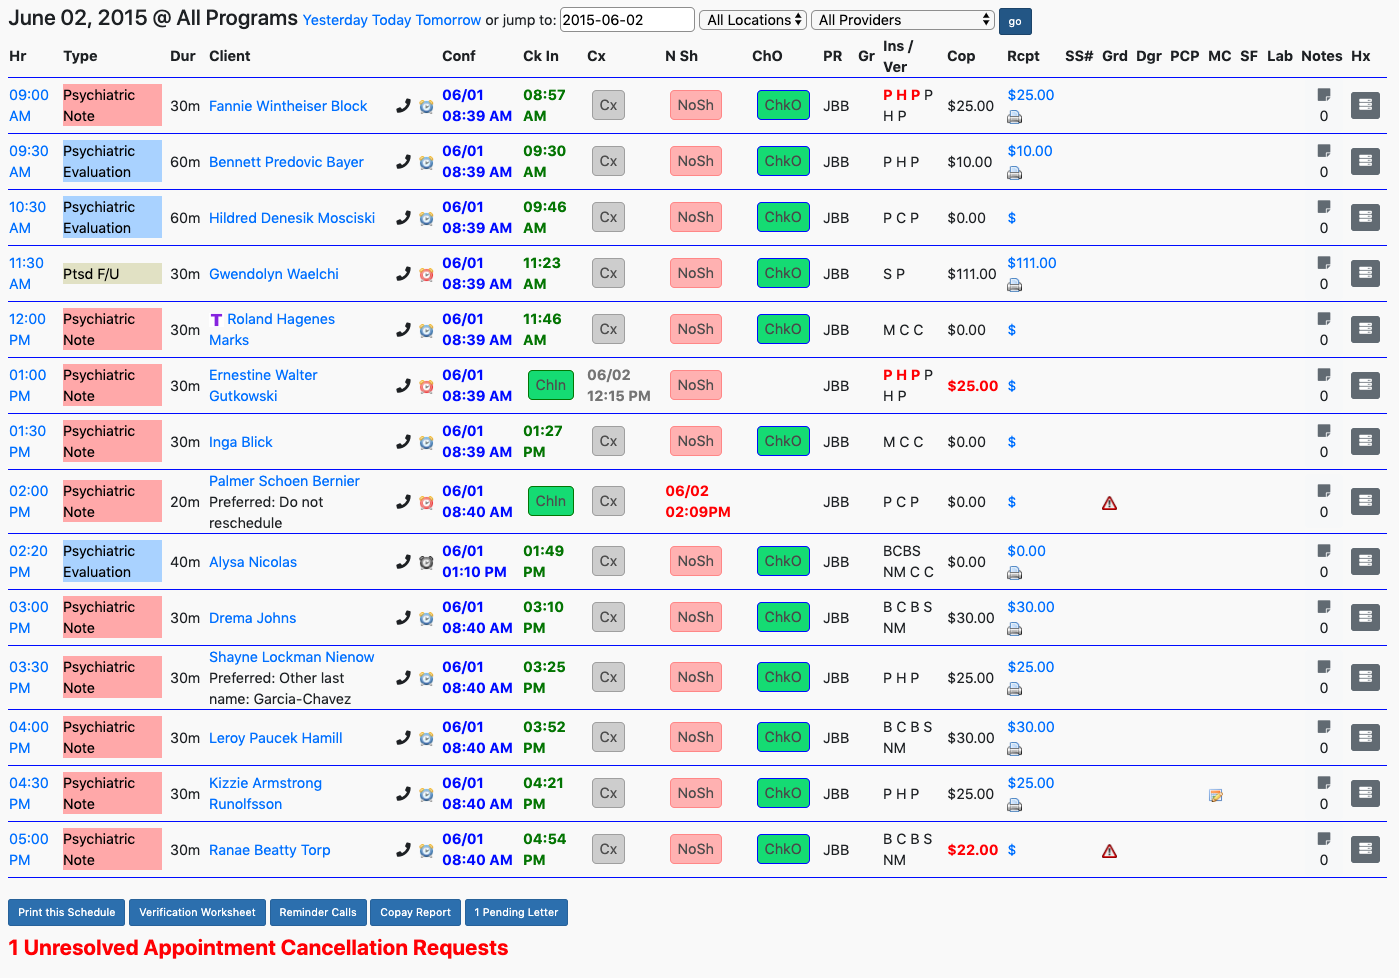
Task: Click red $22.00 copay for Ranae Beatty Torp
Action: tap(973, 850)
